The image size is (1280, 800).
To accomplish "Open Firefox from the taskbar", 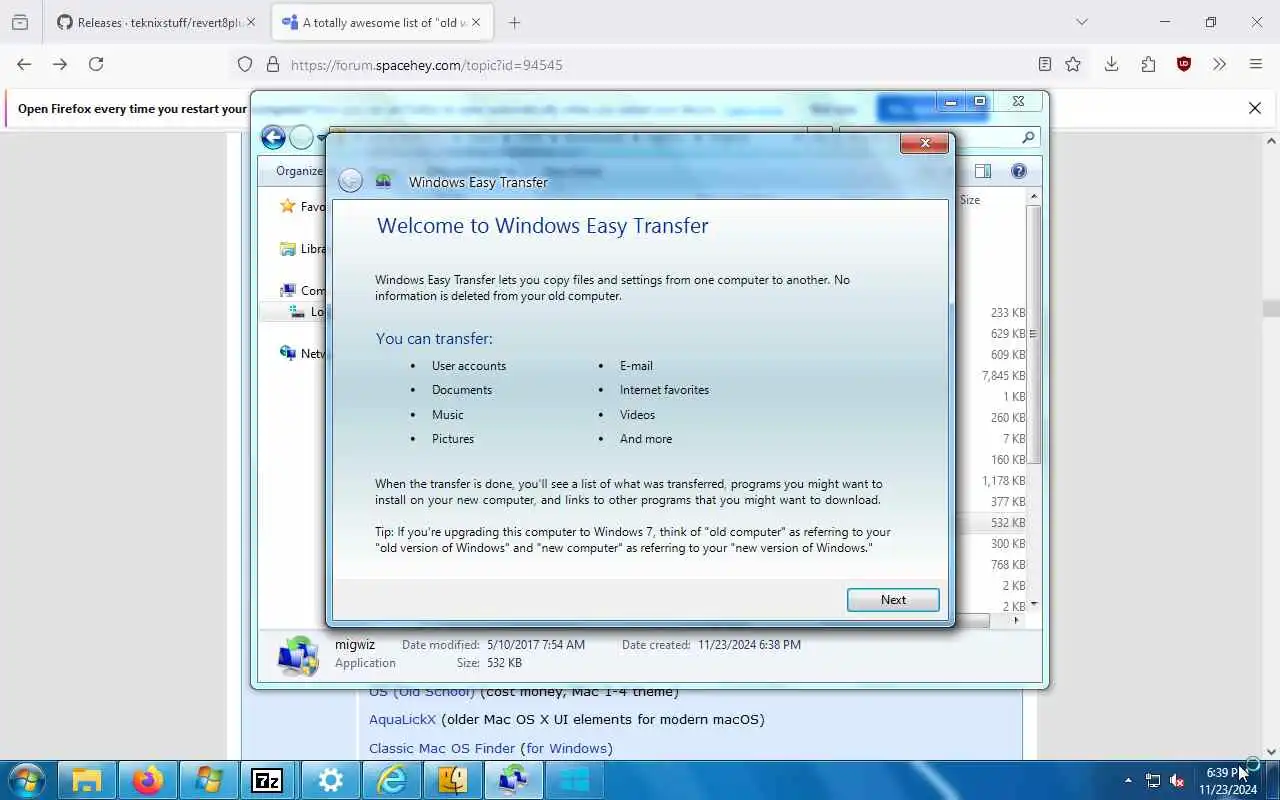I will [x=148, y=780].
